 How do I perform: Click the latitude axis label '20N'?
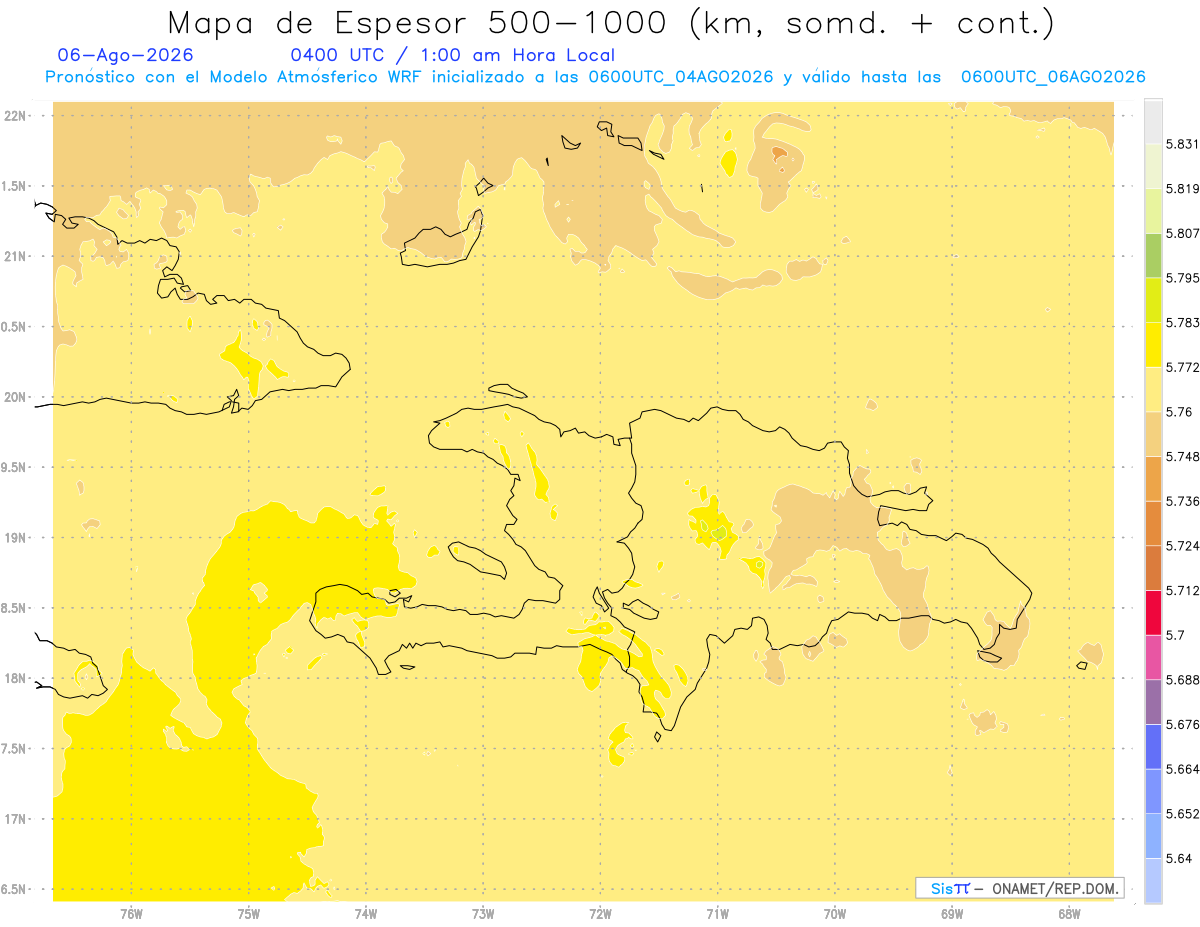pos(15,397)
